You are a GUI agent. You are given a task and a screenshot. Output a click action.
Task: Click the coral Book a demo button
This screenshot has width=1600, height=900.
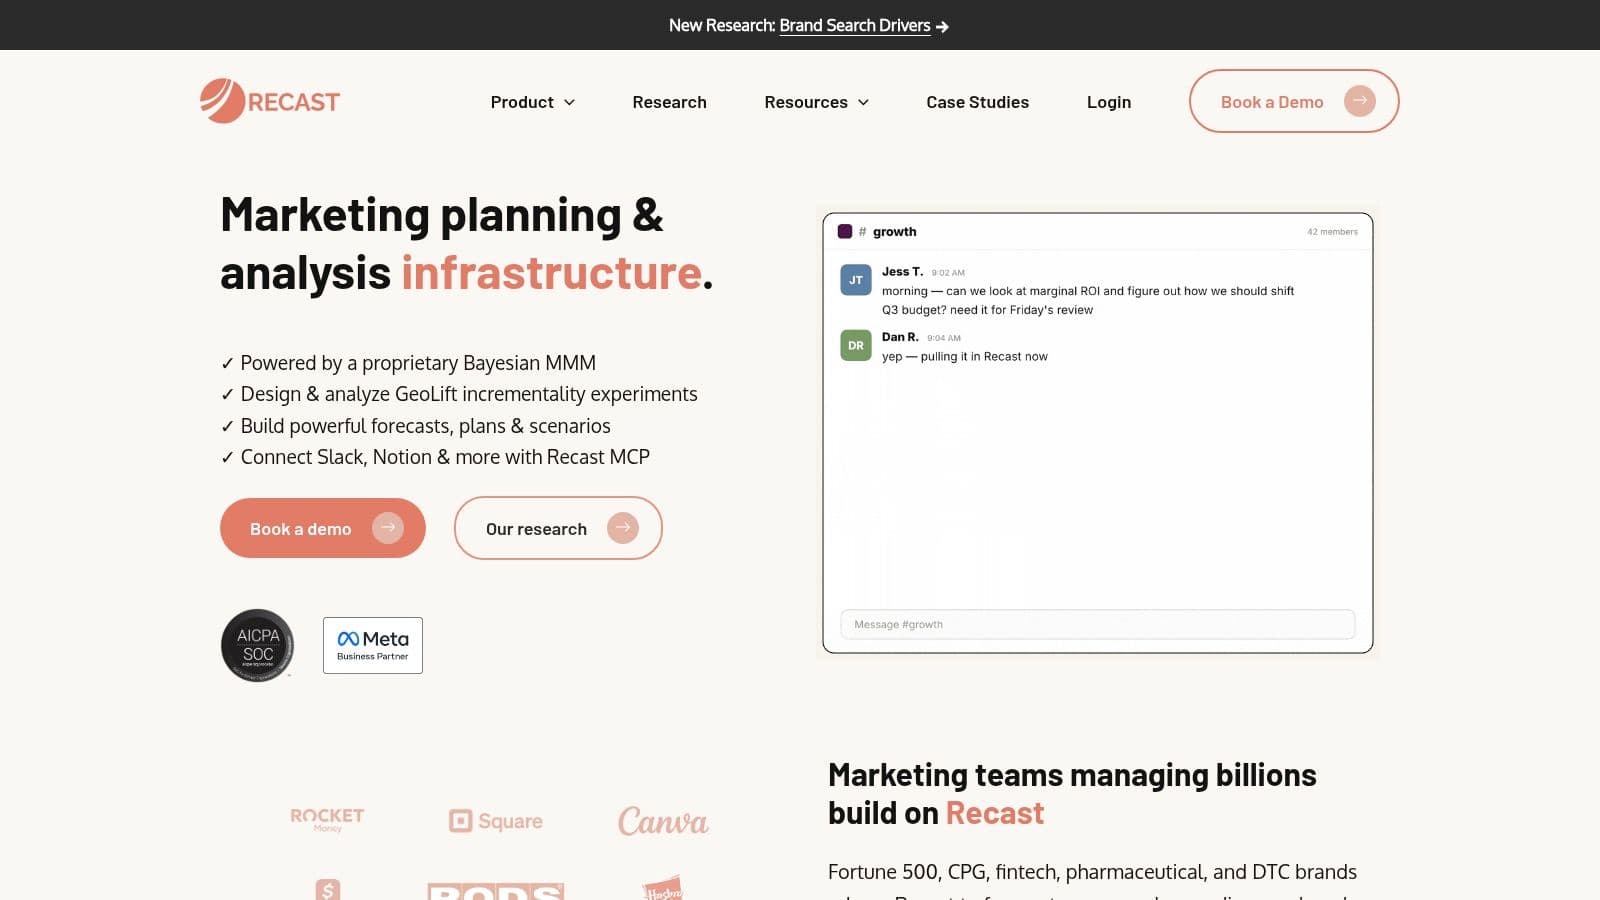[x=323, y=528]
